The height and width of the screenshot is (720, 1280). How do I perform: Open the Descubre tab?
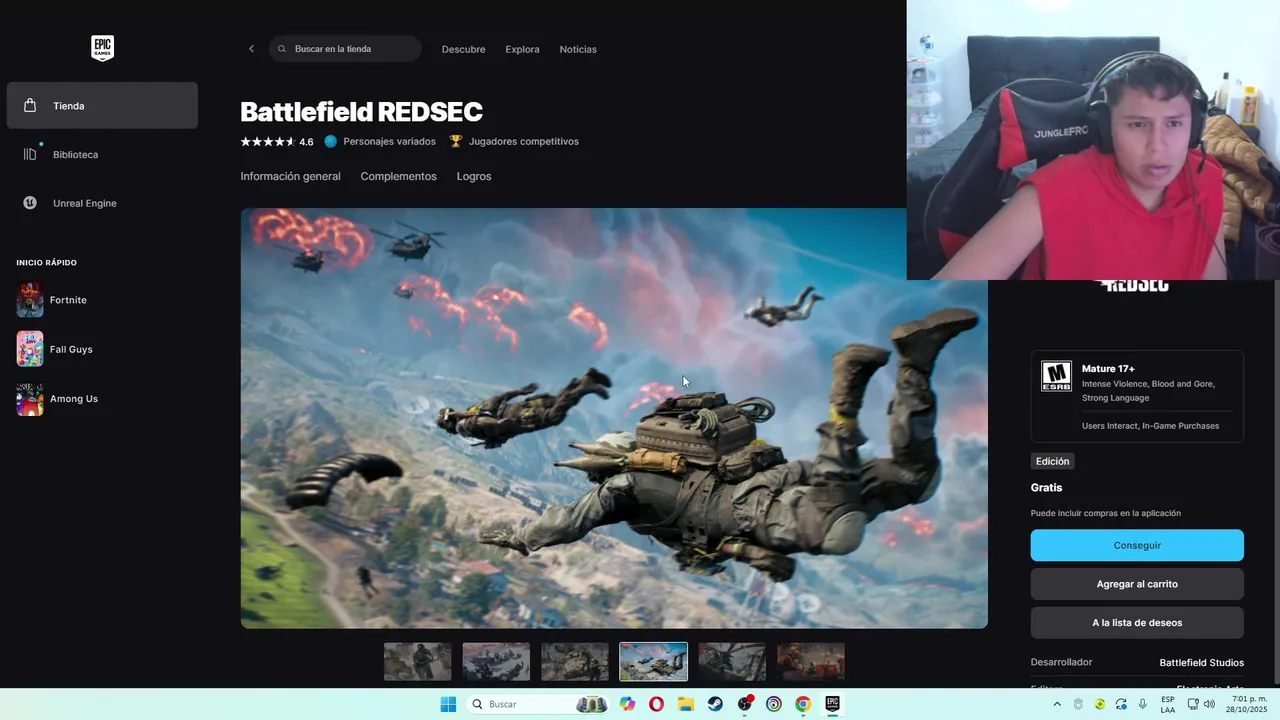coord(463,49)
